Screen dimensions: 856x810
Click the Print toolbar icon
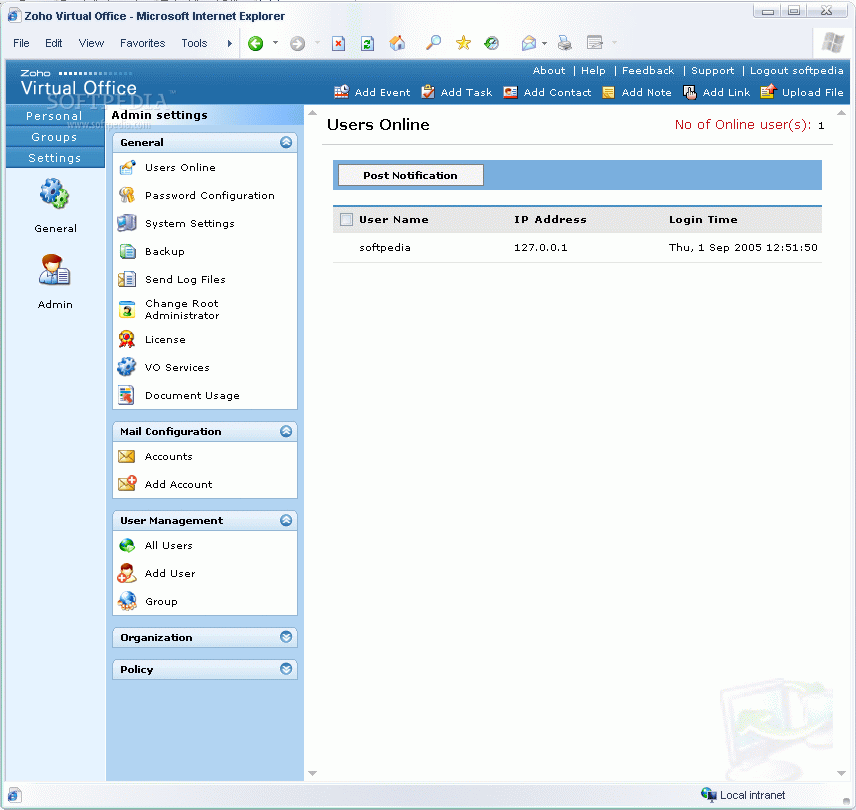(x=564, y=43)
